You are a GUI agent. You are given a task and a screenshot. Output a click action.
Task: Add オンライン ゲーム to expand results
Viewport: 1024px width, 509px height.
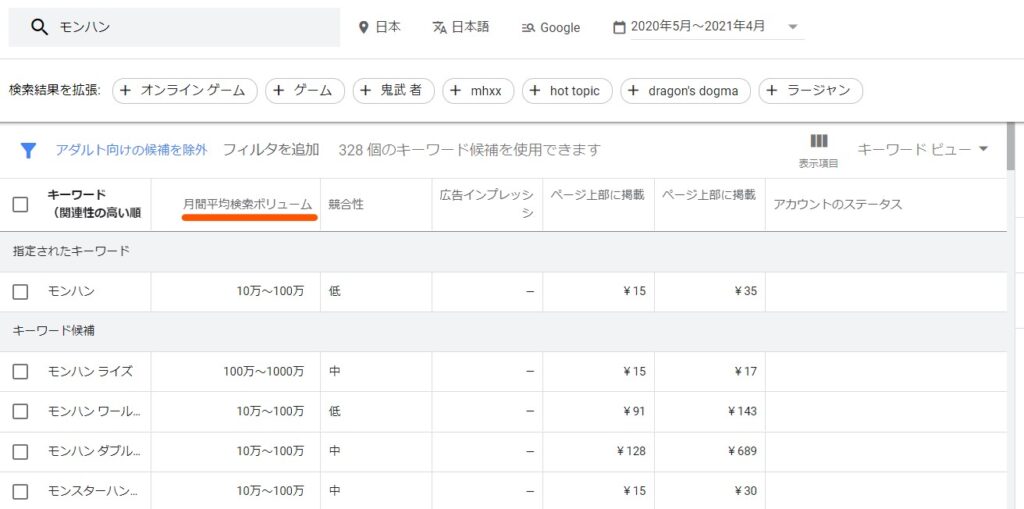pyautogui.click(x=185, y=91)
